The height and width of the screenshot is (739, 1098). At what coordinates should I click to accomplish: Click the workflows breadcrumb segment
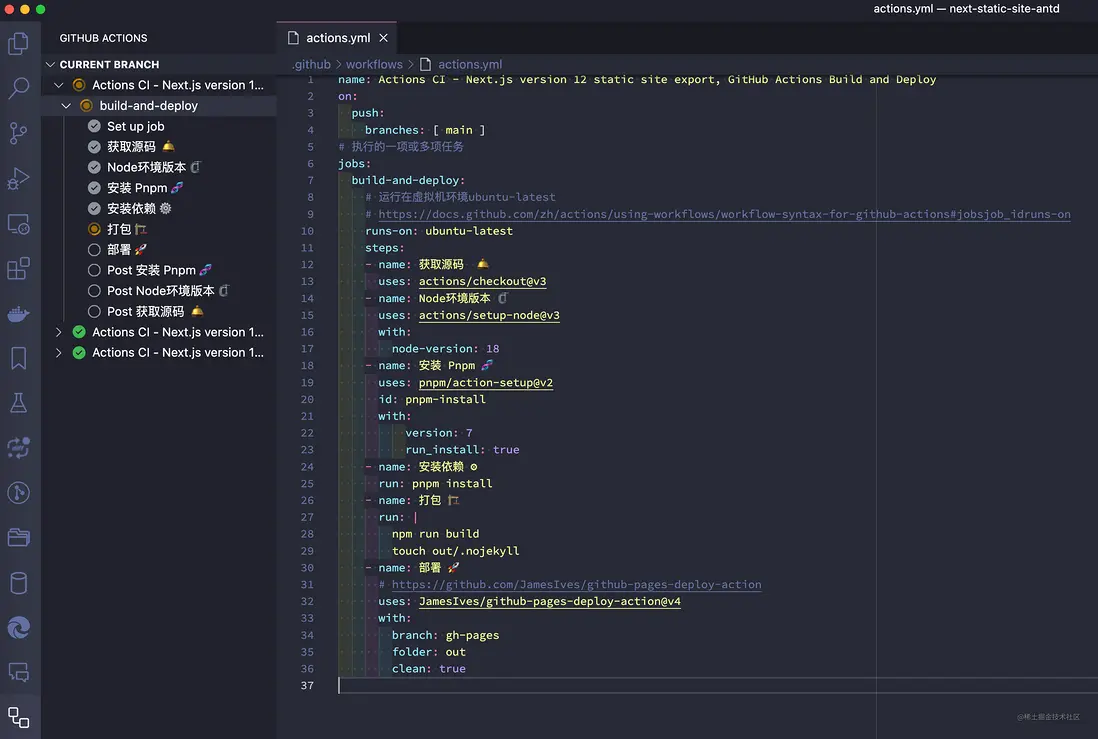[x=374, y=64]
